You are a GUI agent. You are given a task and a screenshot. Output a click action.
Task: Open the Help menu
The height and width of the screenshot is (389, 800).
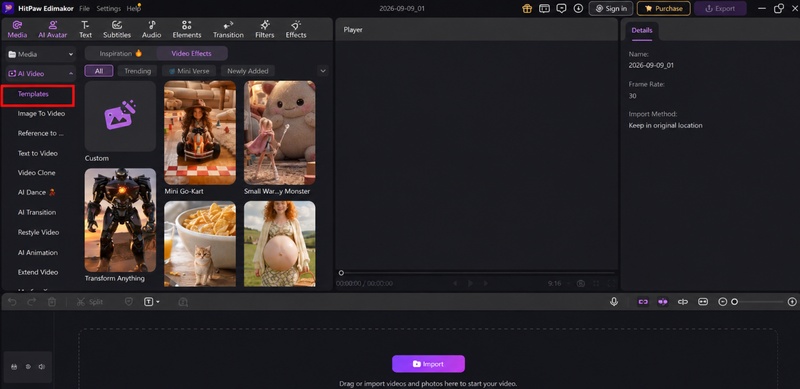point(133,9)
